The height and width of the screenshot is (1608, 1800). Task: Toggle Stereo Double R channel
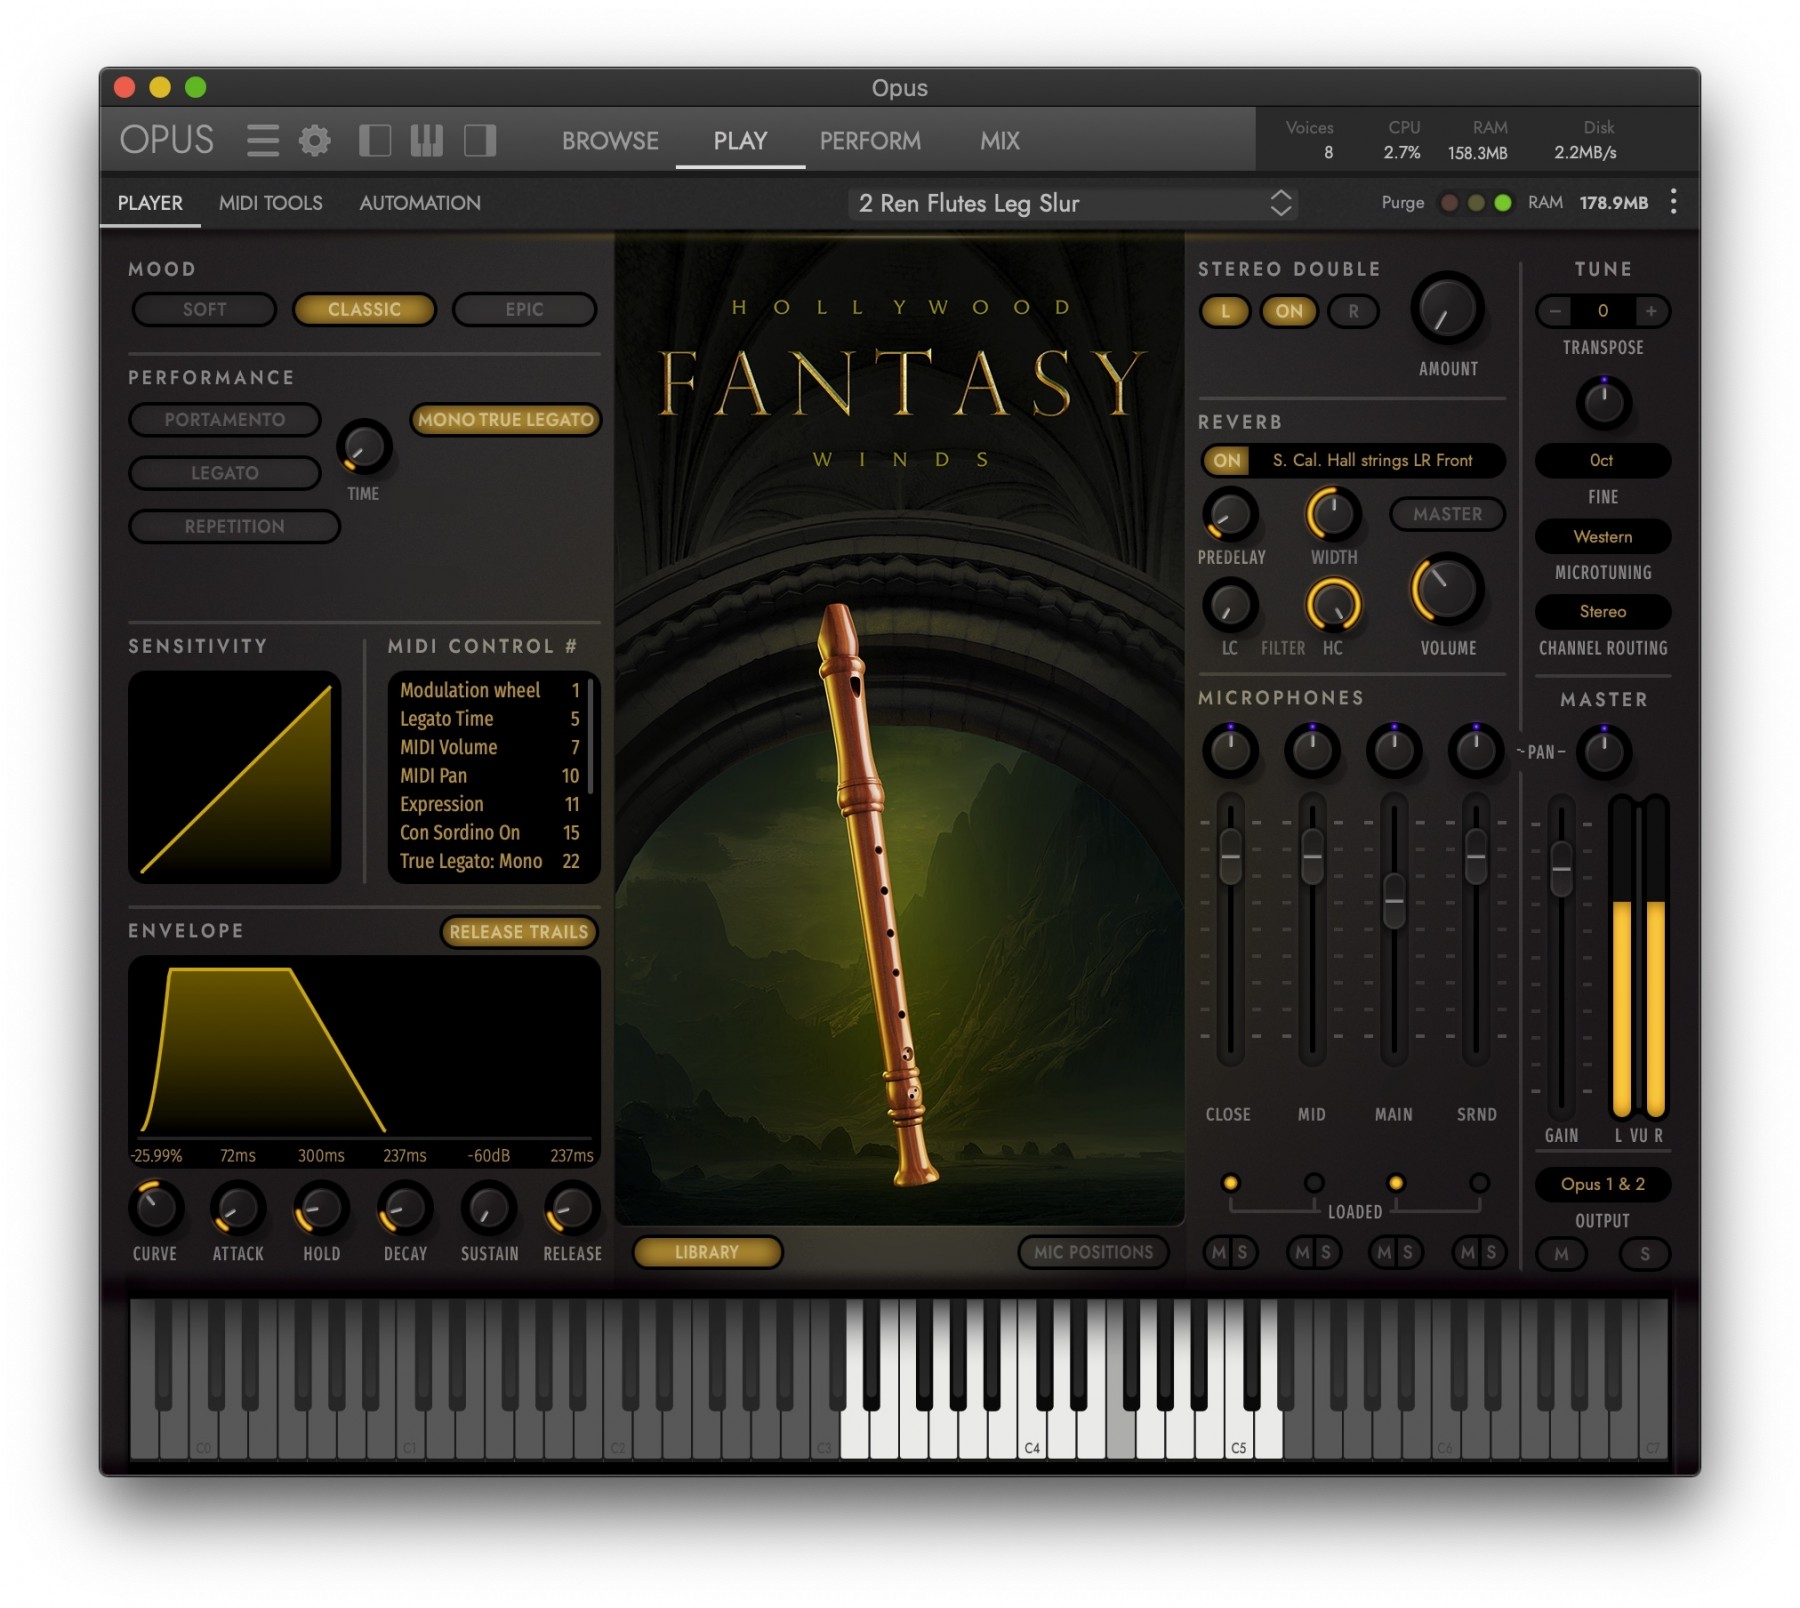coord(1353,311)
